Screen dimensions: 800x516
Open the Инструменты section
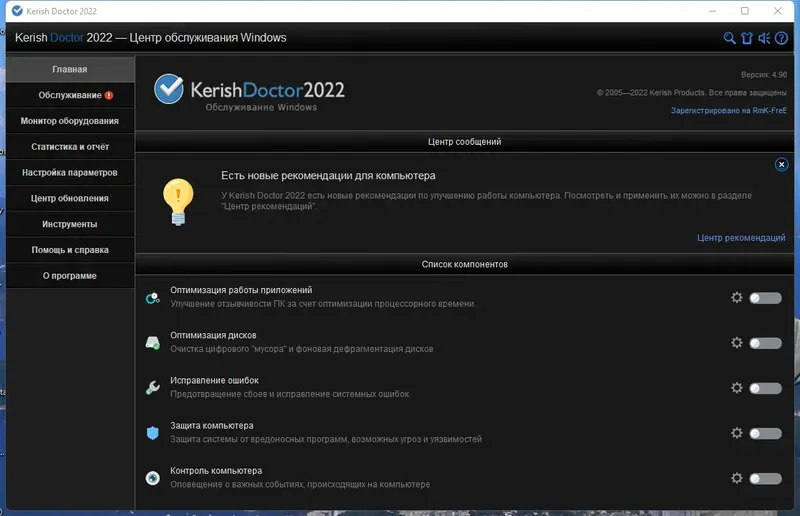[x=70, y=224]
